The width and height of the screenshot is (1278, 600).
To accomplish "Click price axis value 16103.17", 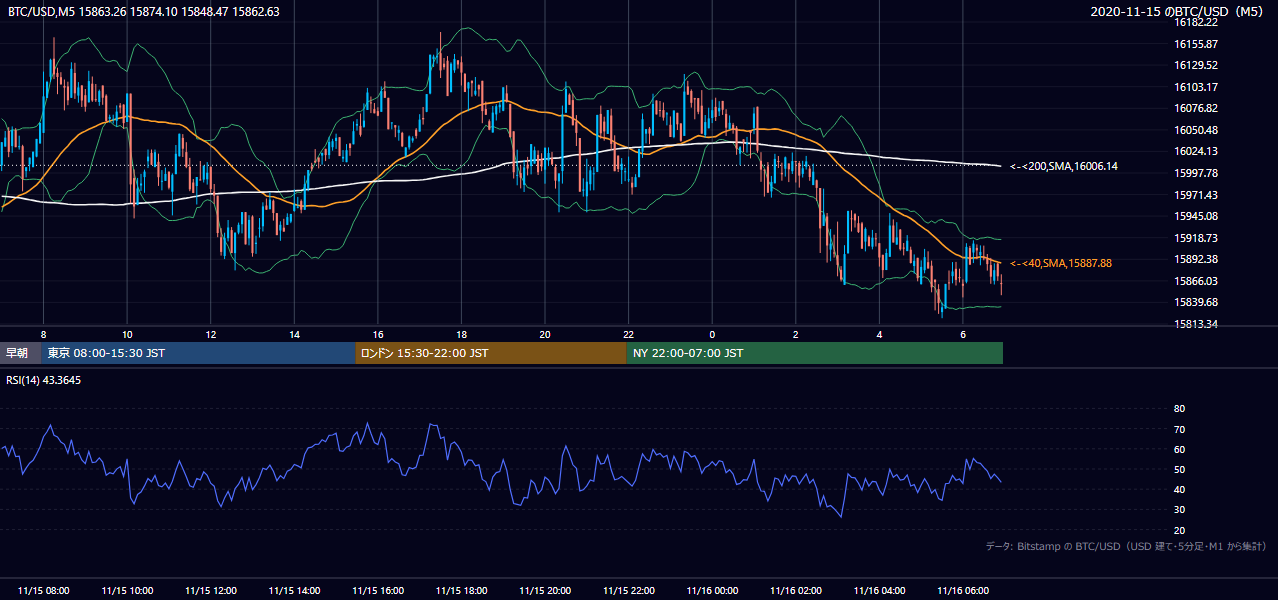I will pyautogui.click(x=1195, y=87).
